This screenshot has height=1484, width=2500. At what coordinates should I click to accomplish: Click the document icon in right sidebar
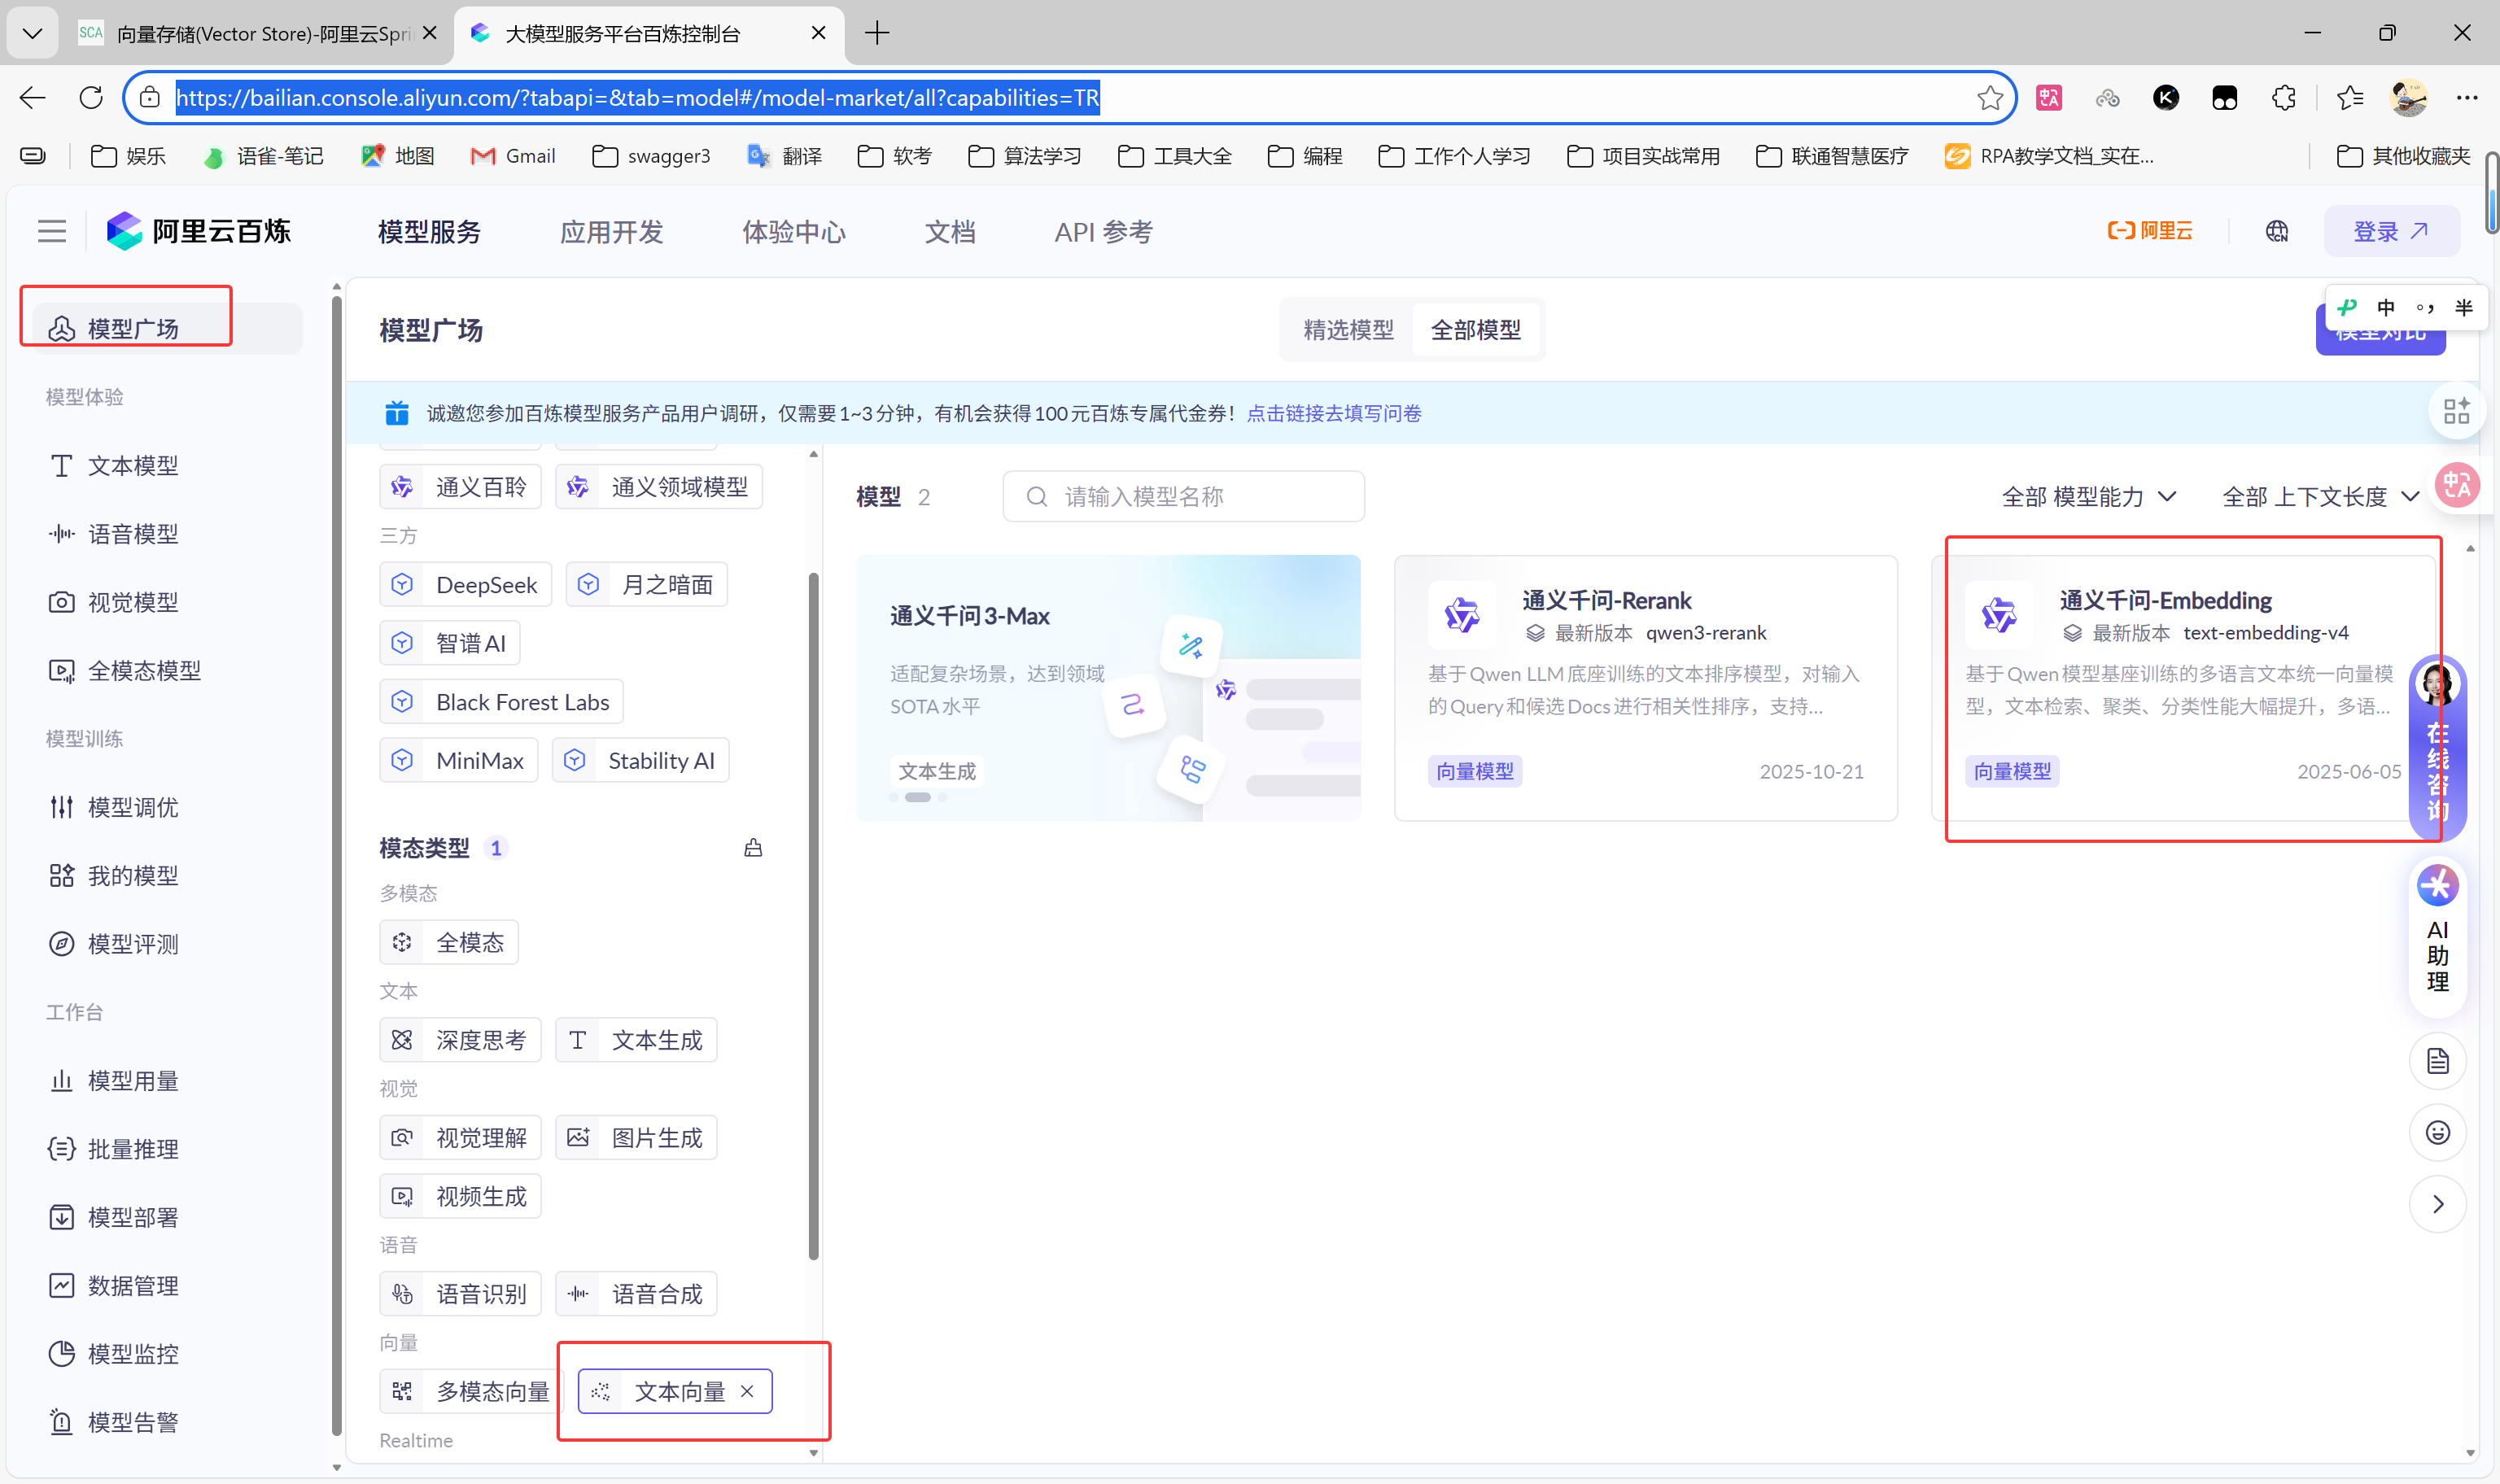coord(2437,1061)
